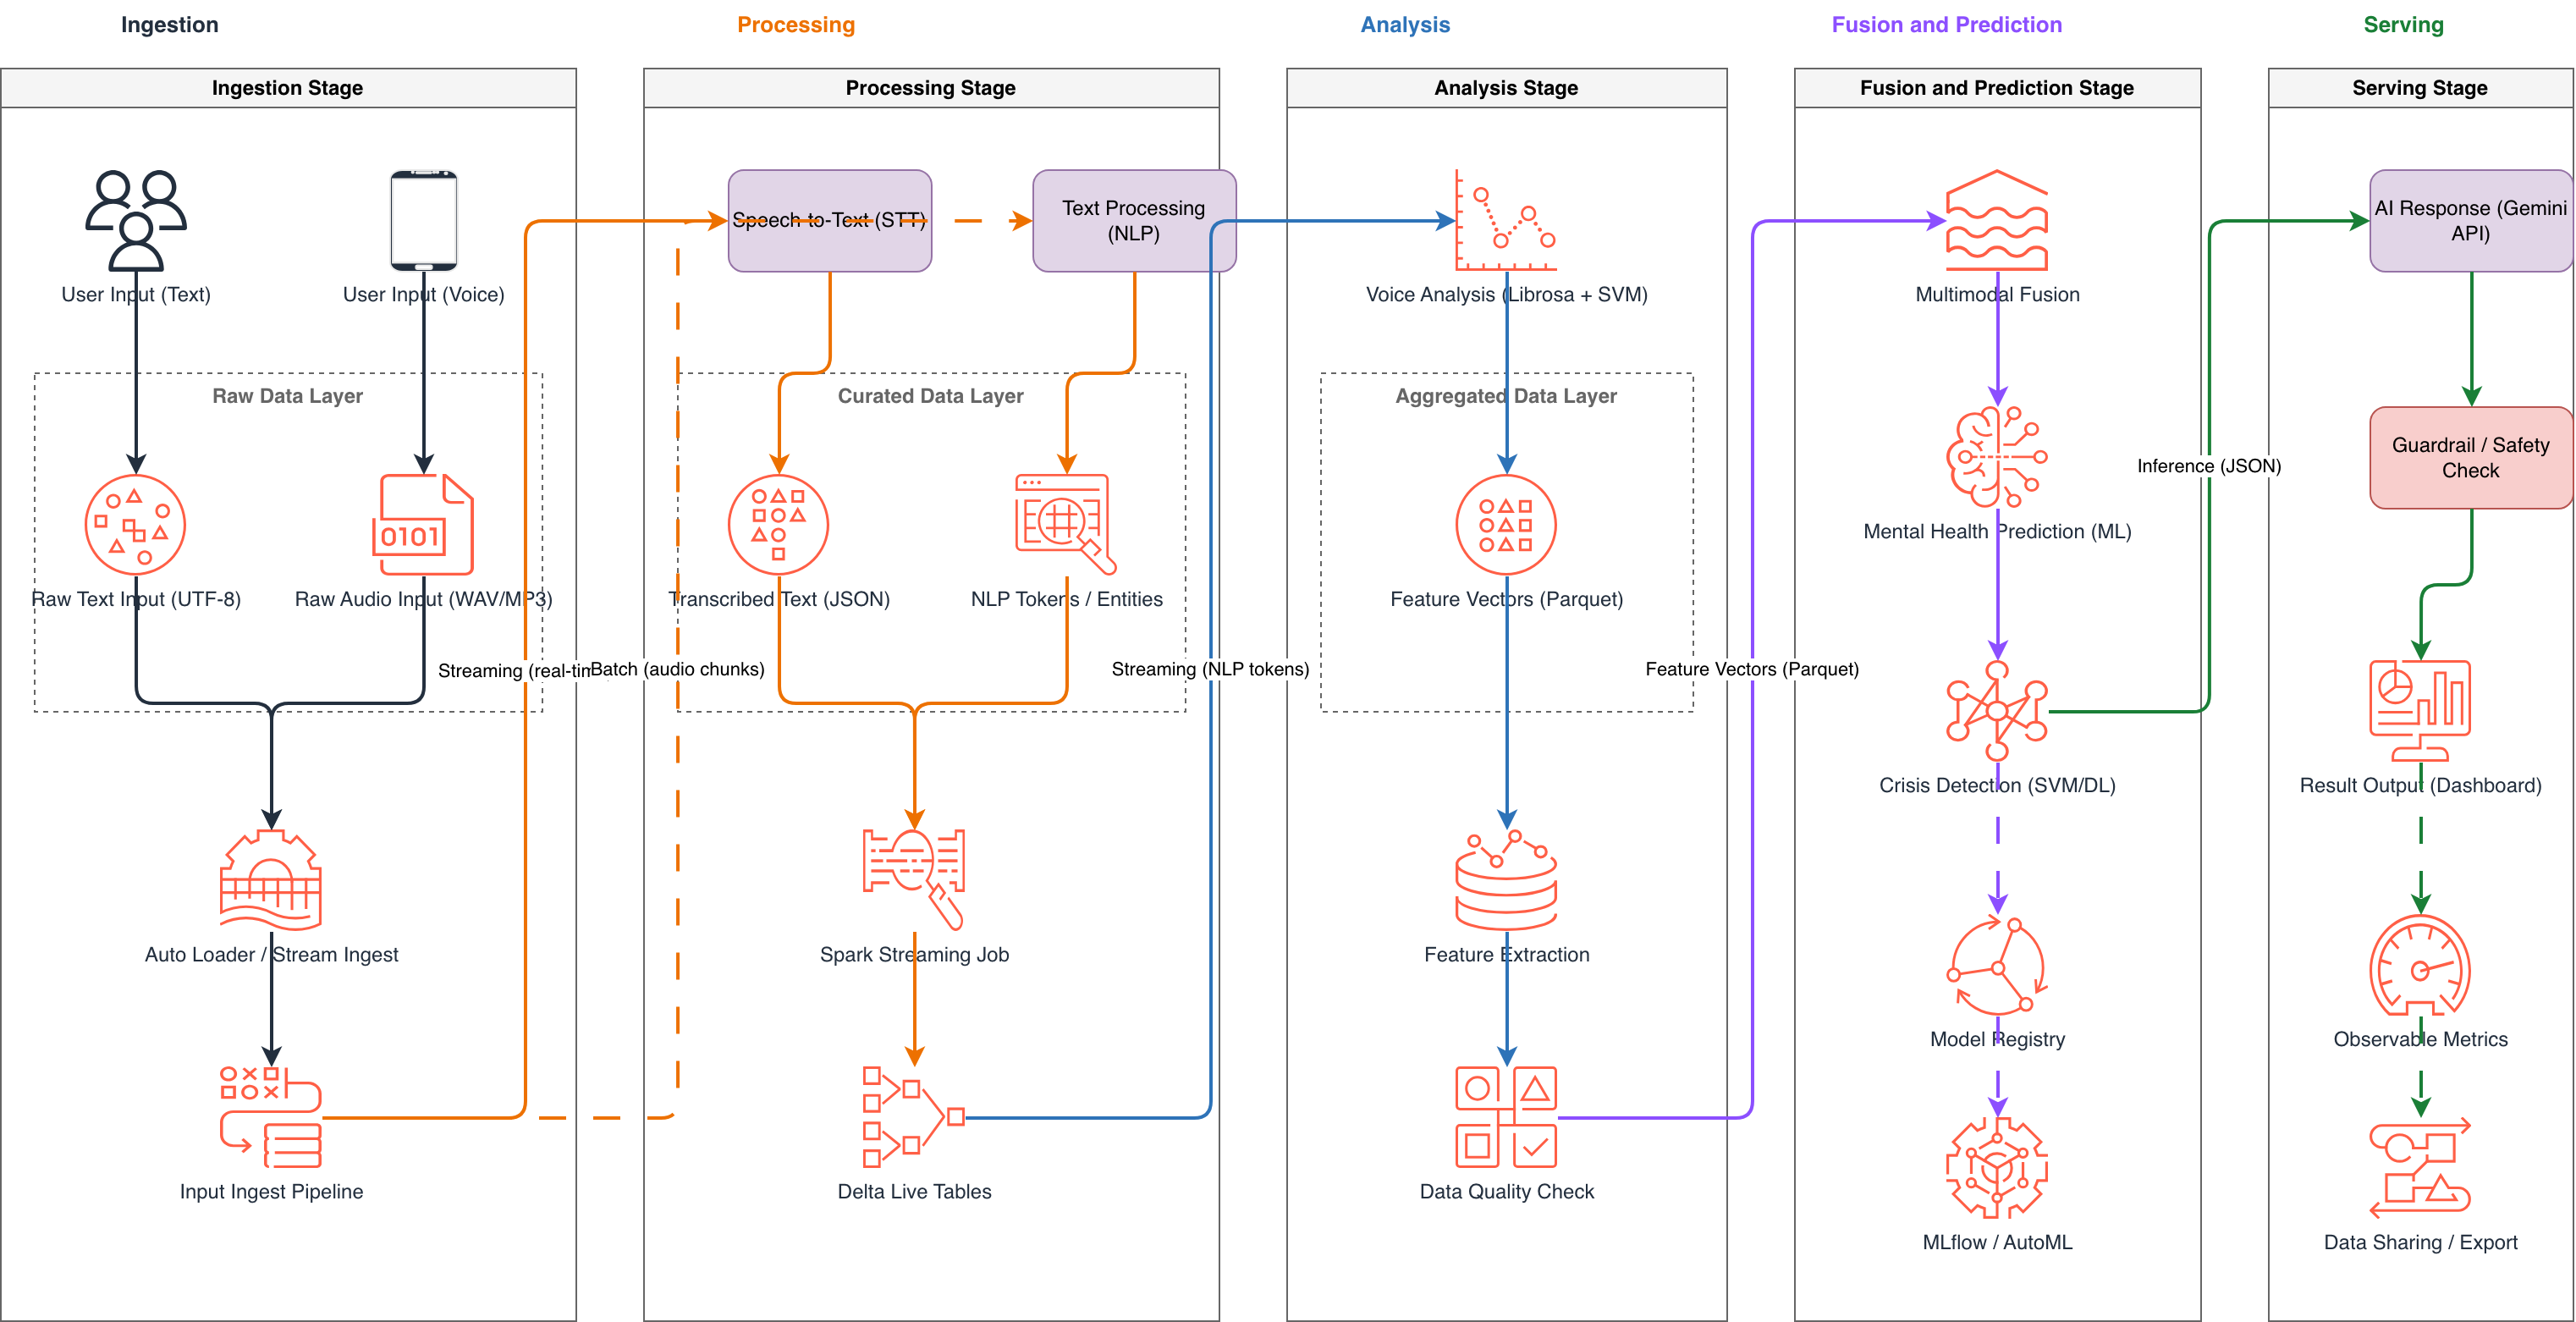Select the Fusion and Prediction Stage header
The width and height of the screenshot is (2576, 1322).
click(1997, 88)
